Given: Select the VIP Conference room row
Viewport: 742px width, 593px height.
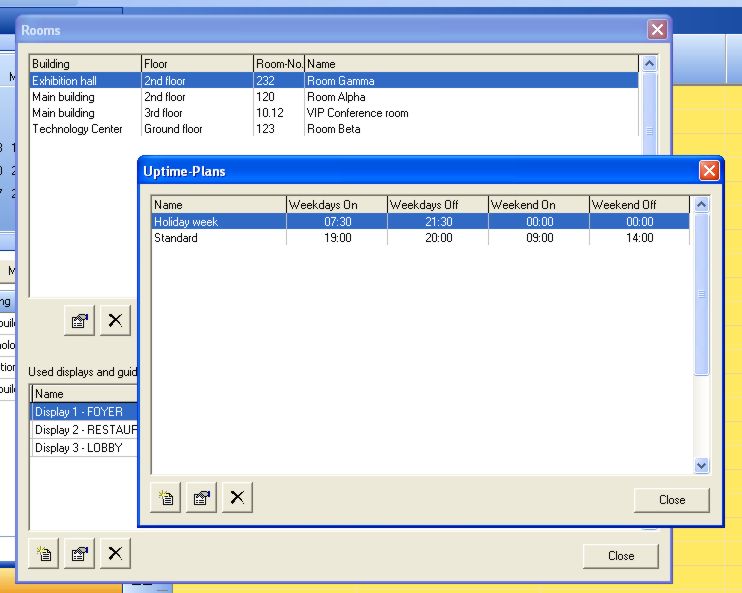Looking at the screenshot, I should point(357,113).
